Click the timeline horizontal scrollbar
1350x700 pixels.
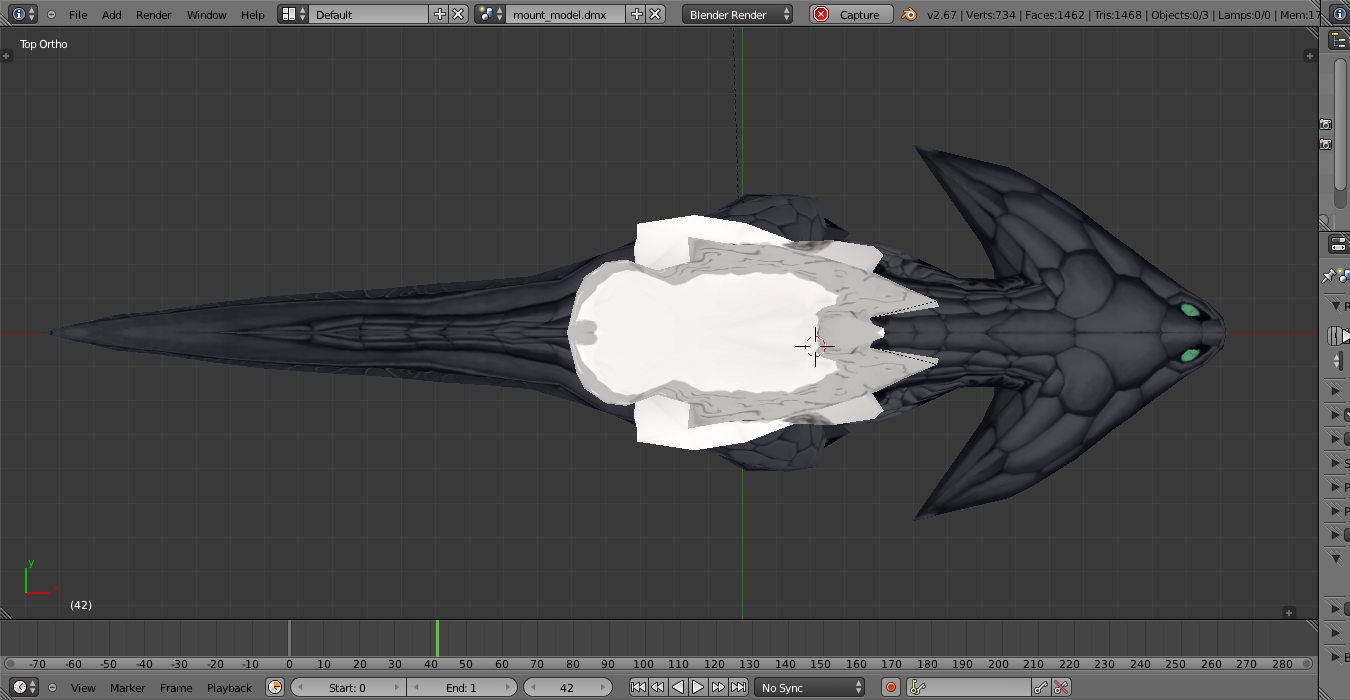coord(657,663)
